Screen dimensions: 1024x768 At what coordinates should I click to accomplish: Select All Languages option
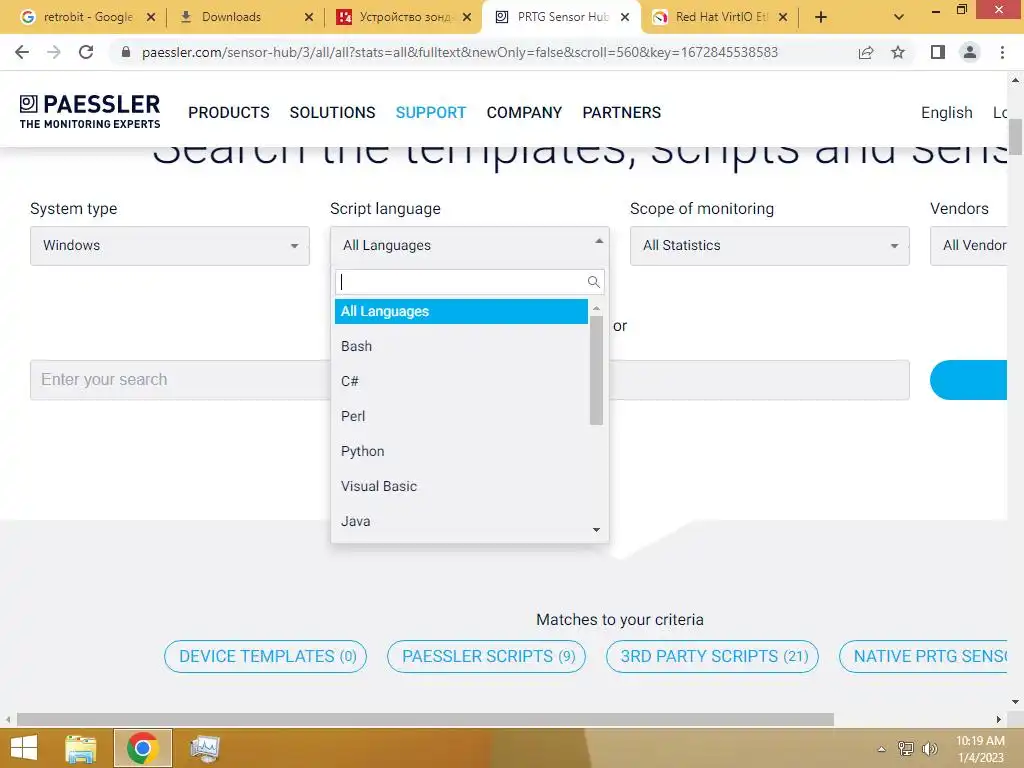coord(461,312)
